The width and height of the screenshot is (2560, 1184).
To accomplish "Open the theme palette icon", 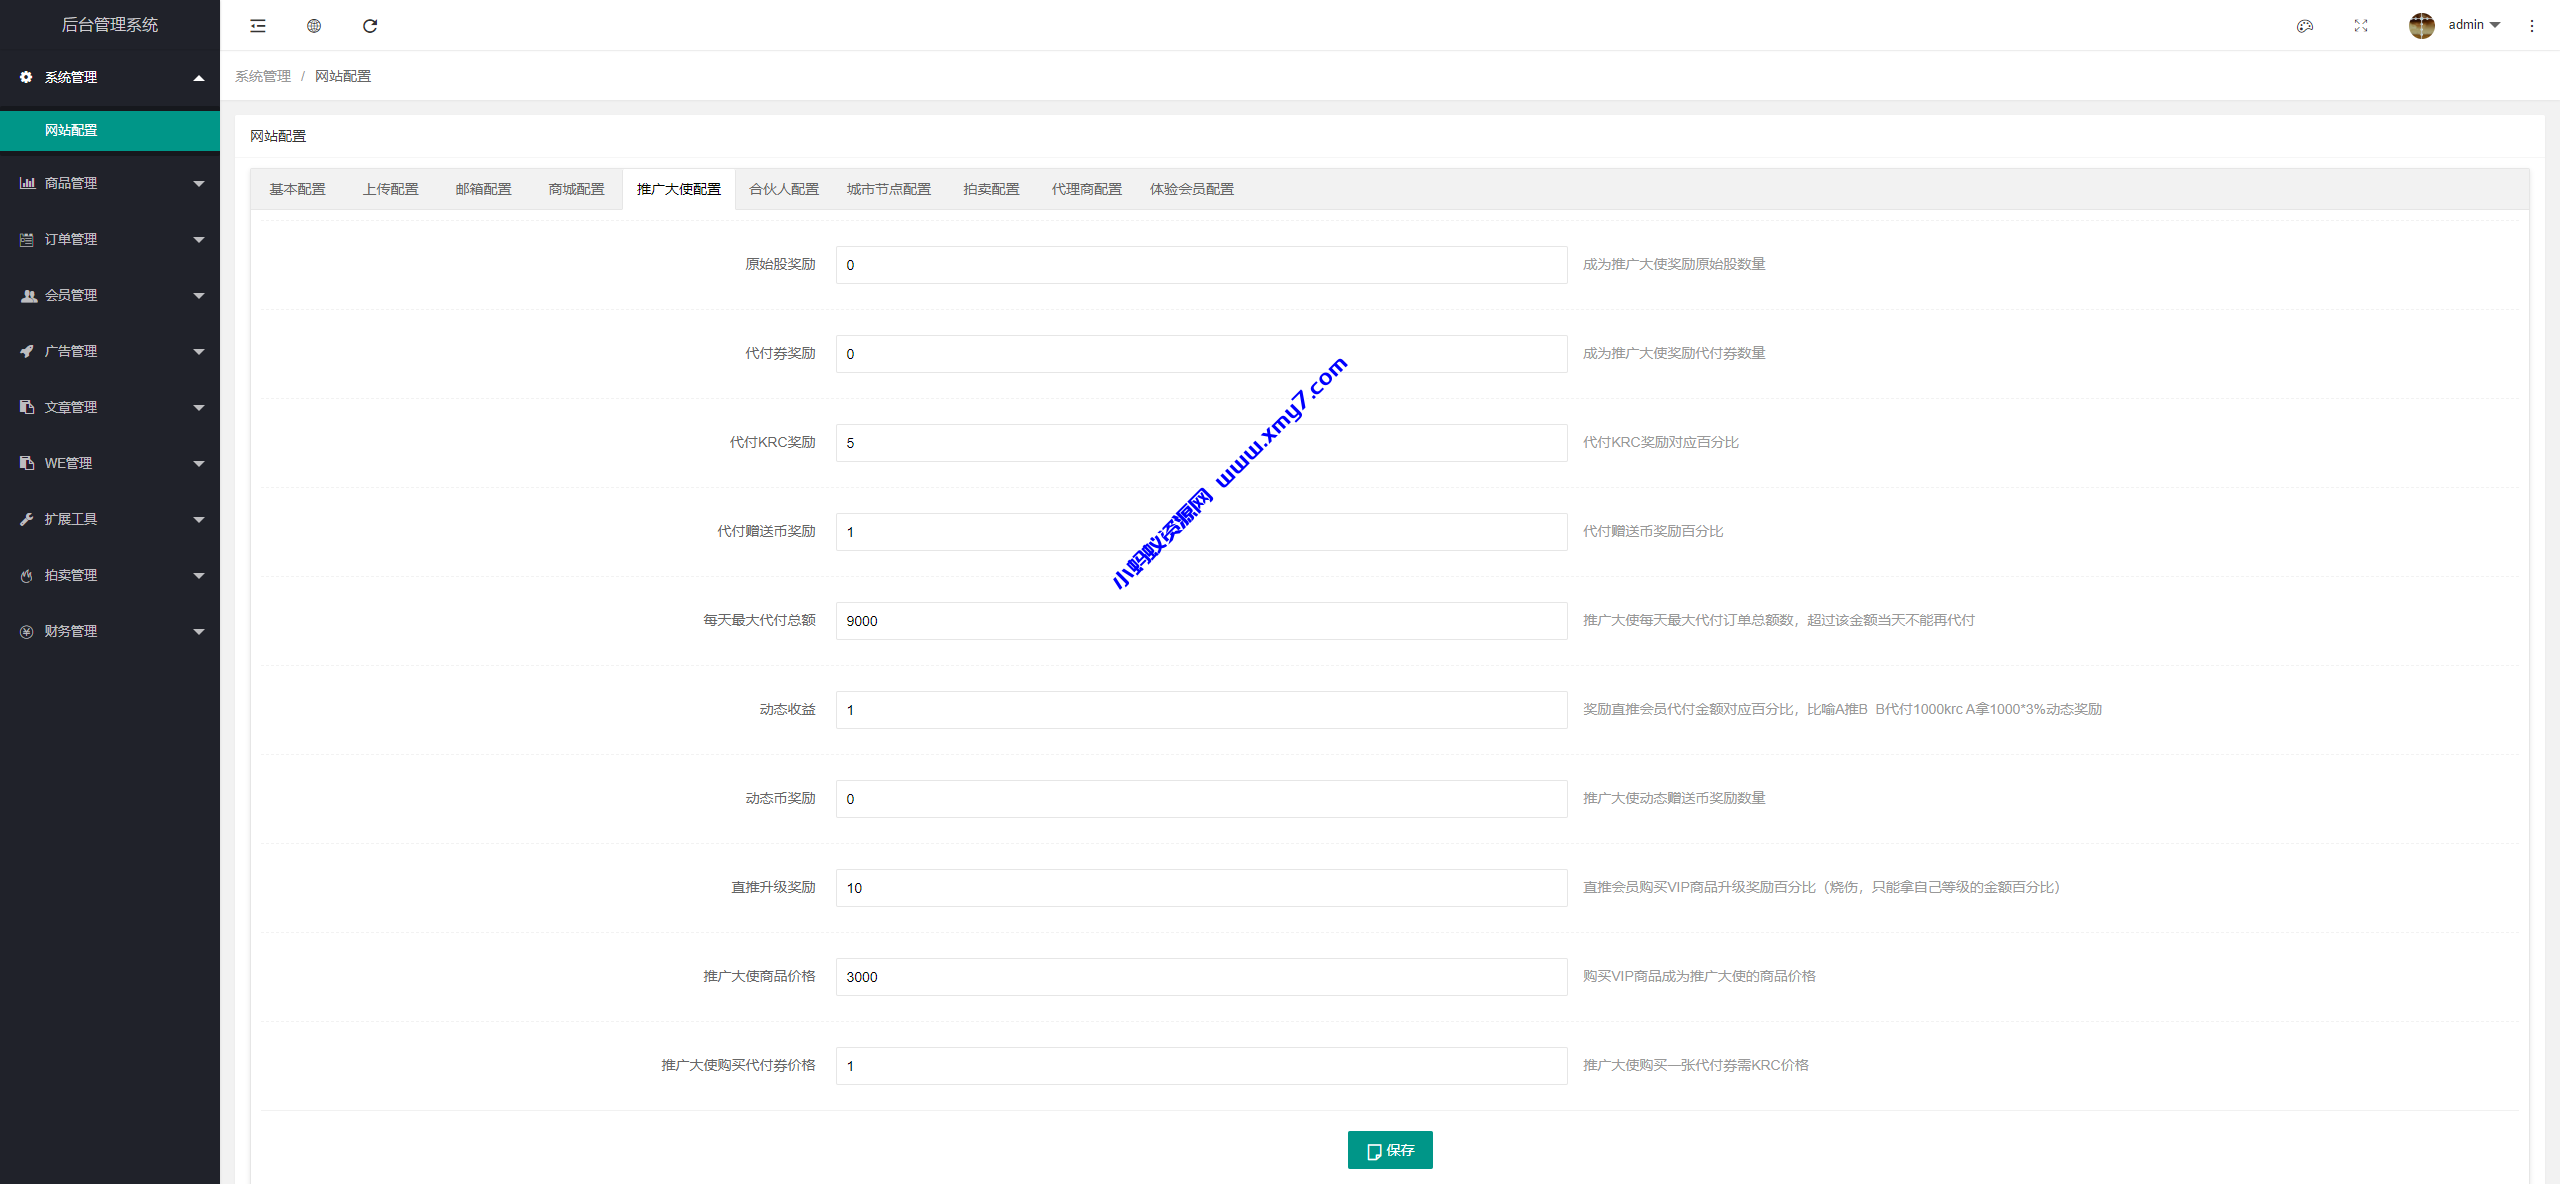I will tap(2305, 26).
